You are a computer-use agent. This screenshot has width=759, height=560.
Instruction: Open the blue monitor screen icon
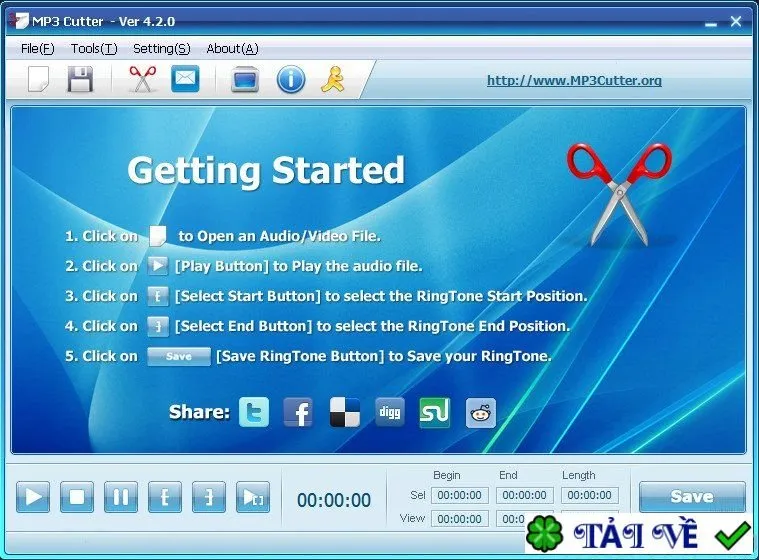click(x=245, y=79)
